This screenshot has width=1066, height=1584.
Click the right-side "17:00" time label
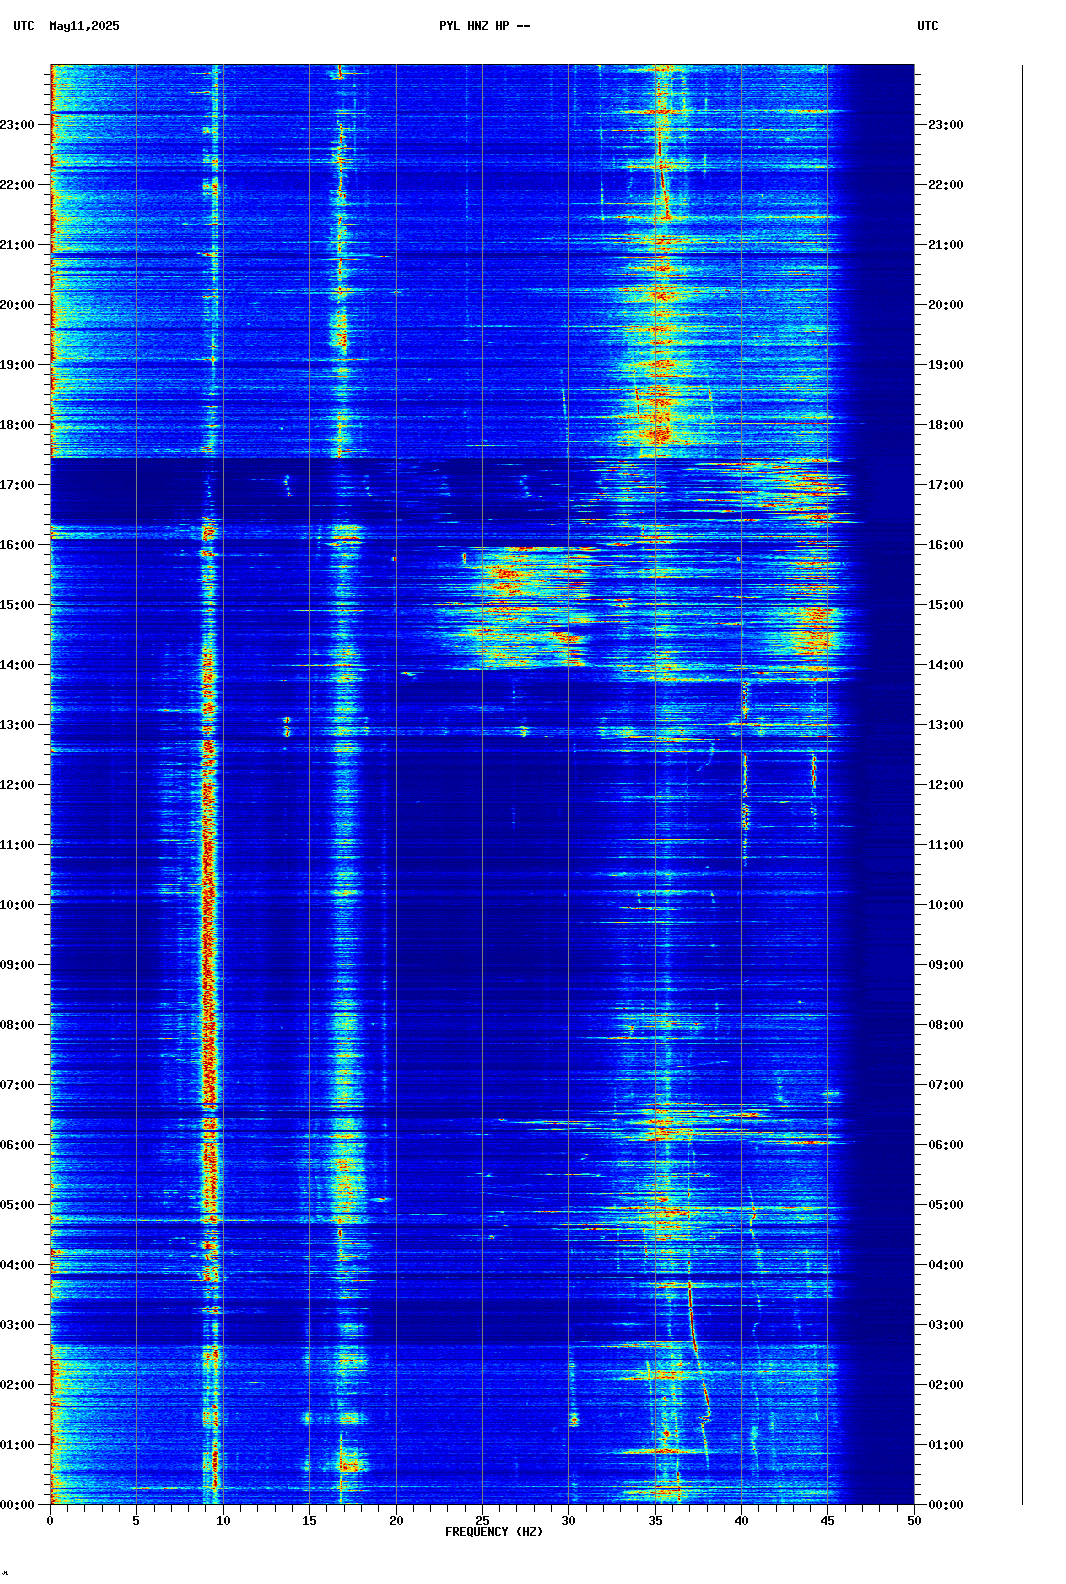click(946, 485)
